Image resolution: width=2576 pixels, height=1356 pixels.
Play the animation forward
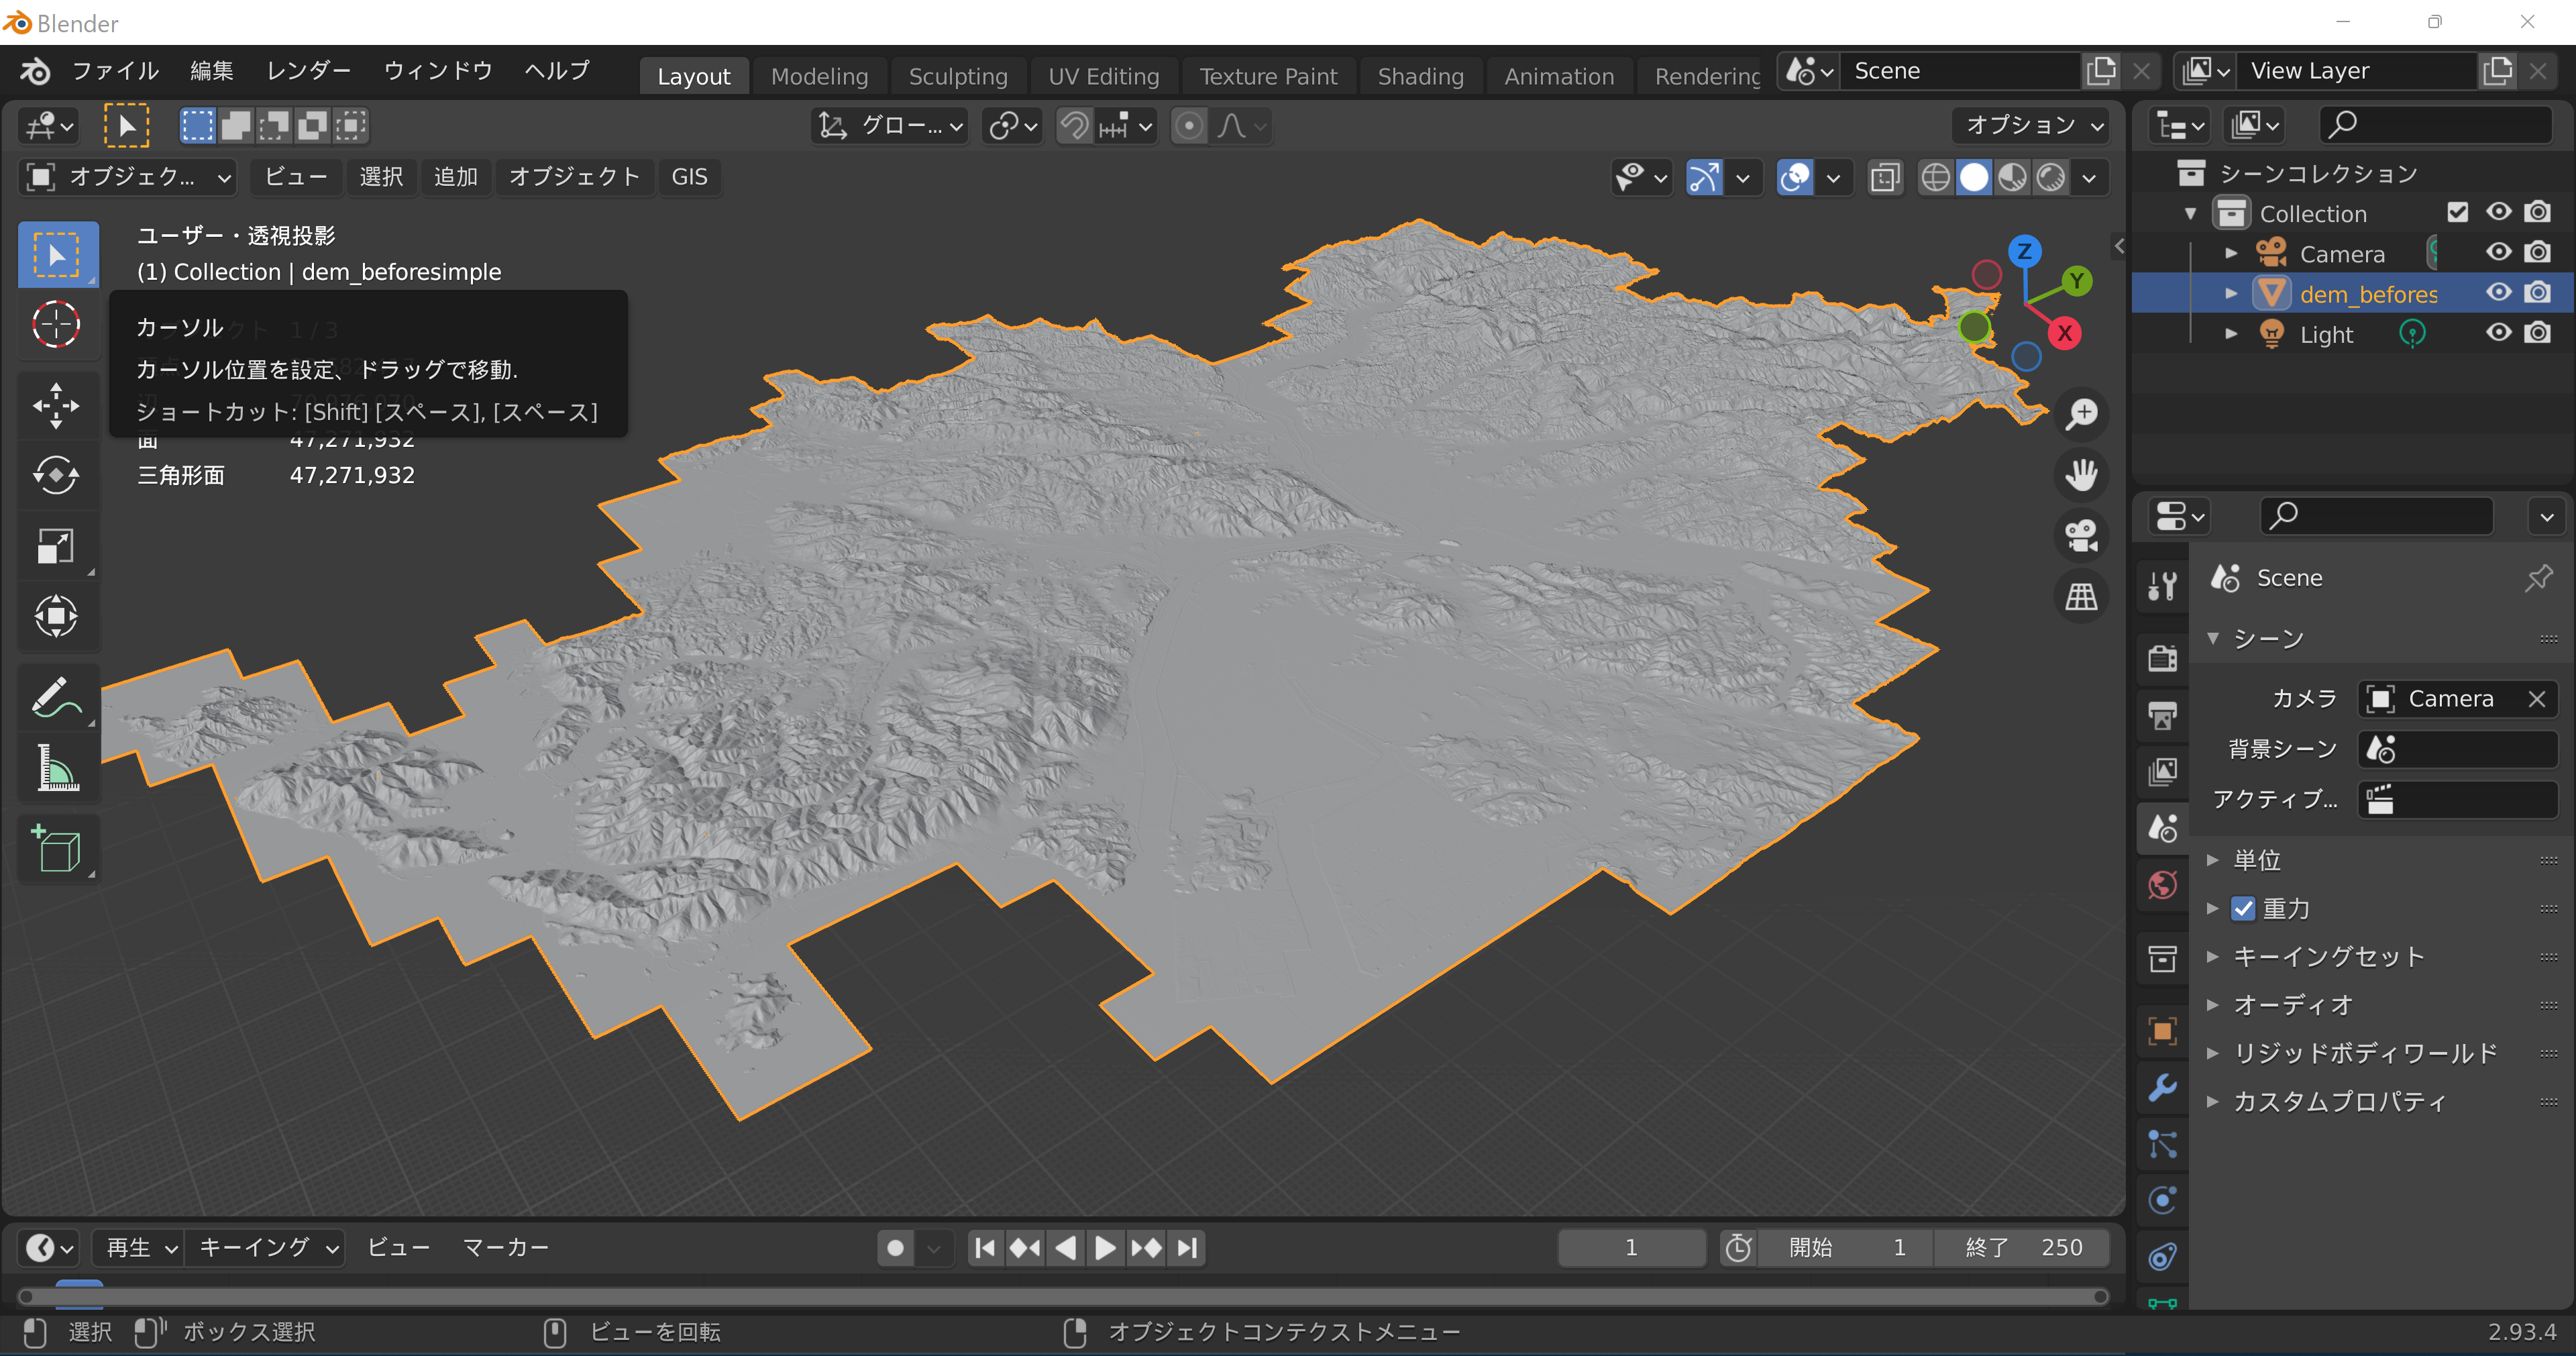[1105, 1248]
